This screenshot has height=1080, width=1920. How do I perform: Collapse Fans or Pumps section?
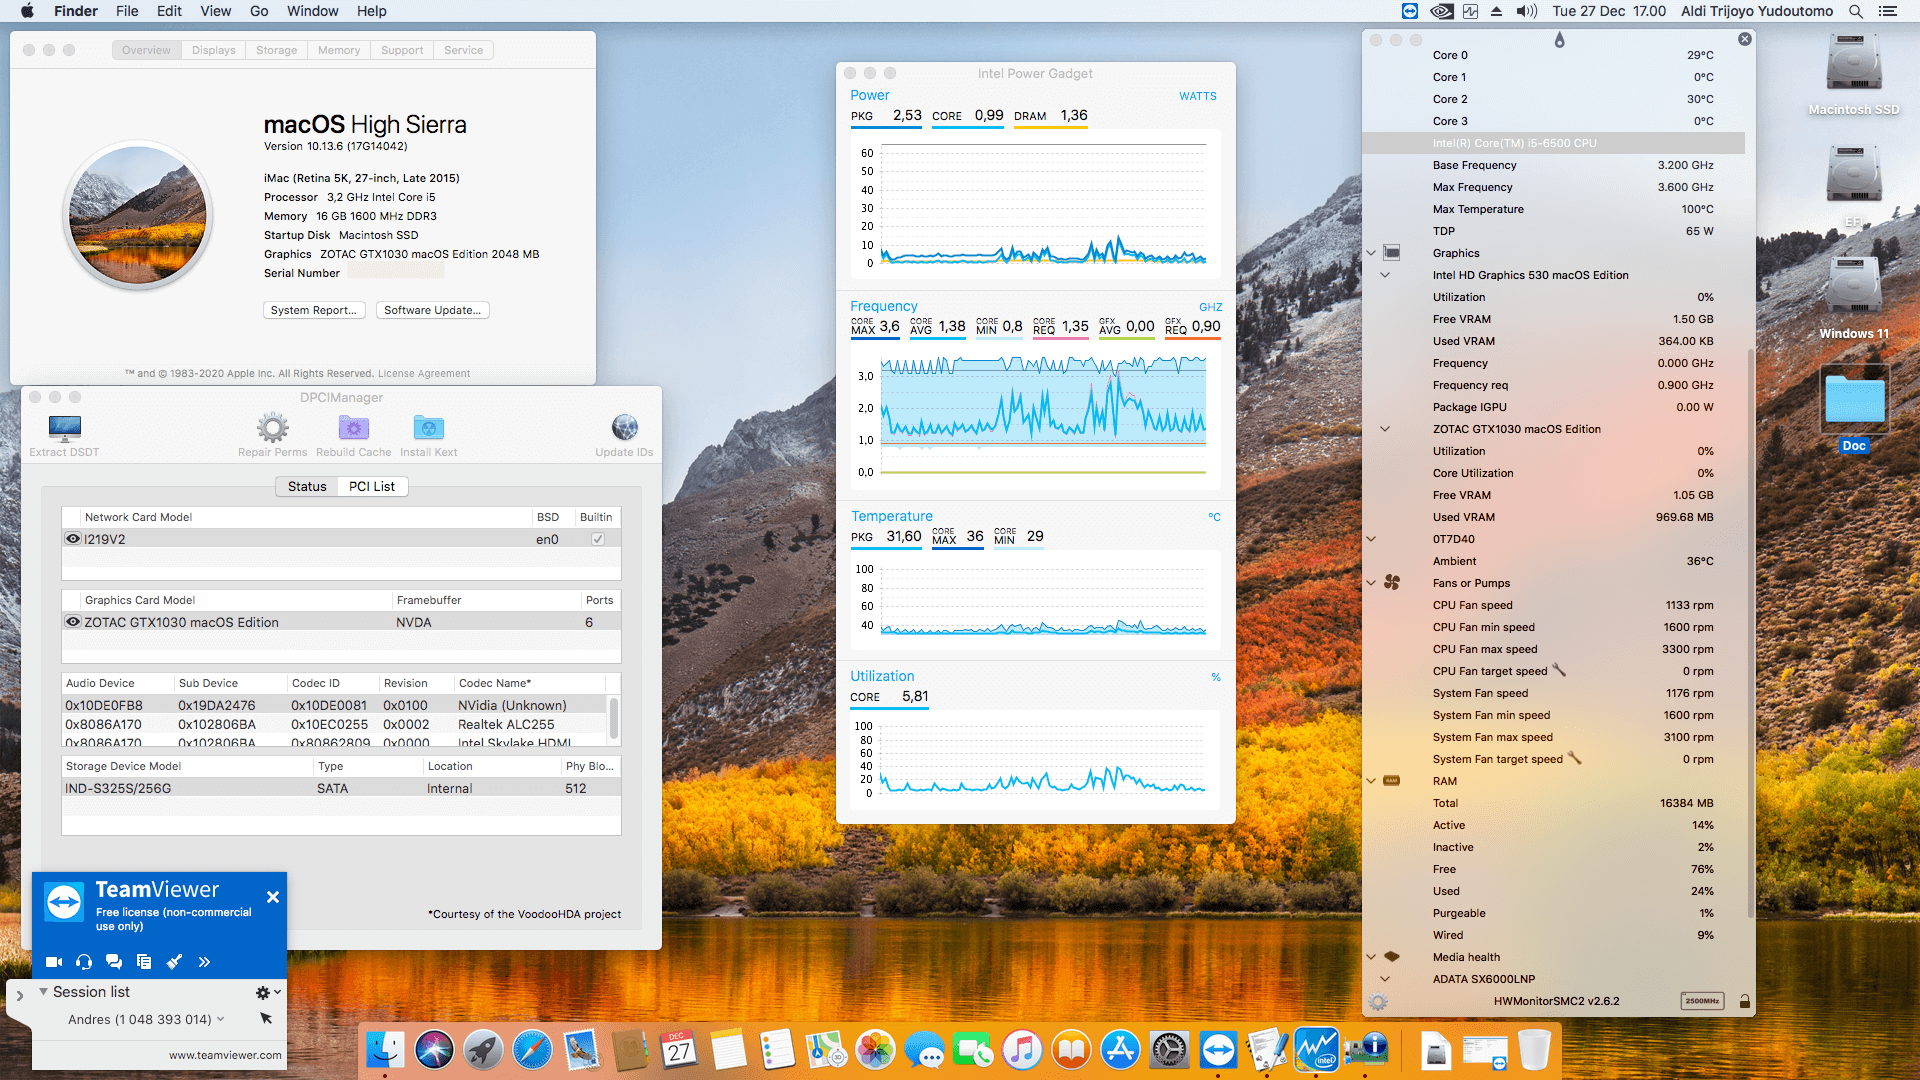coord(1371,583)
